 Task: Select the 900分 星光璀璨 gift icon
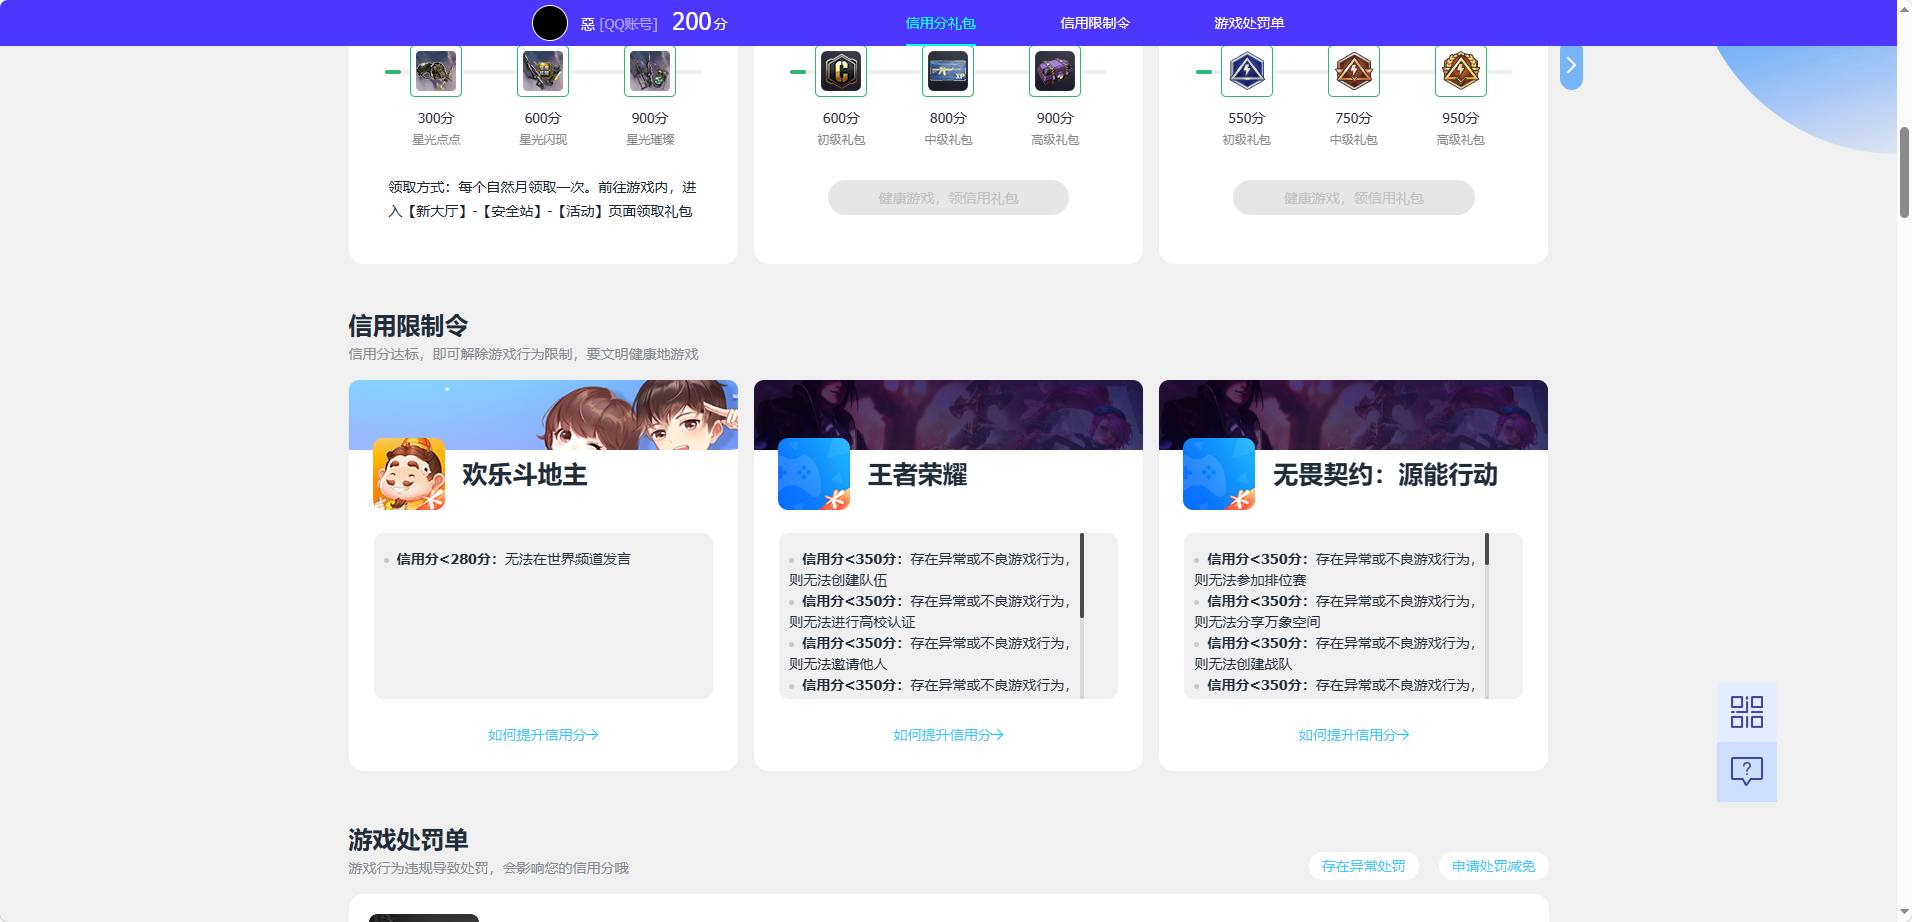pyautogui.click(x=650, y=71)
